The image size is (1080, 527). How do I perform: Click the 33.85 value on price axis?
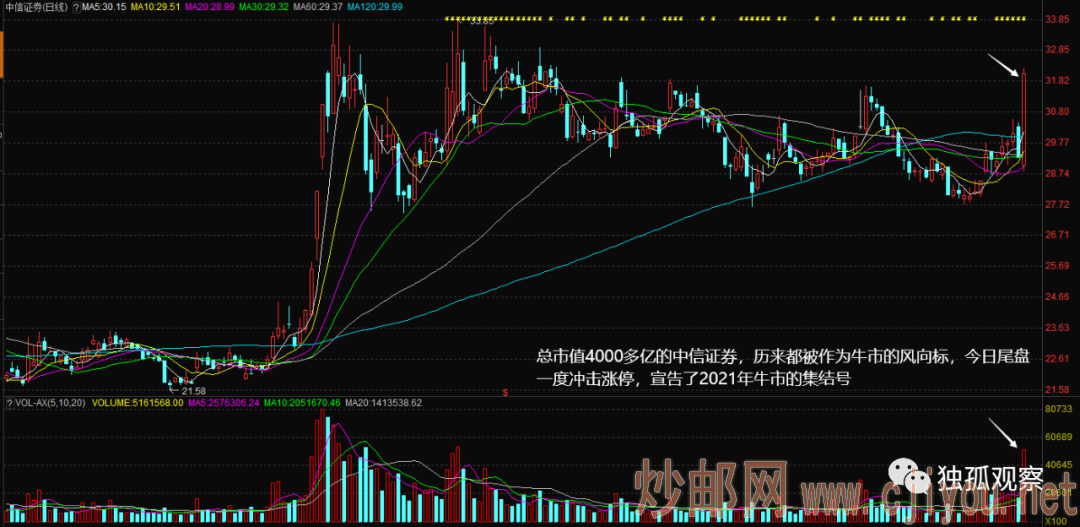click(x=1057, y=19)
